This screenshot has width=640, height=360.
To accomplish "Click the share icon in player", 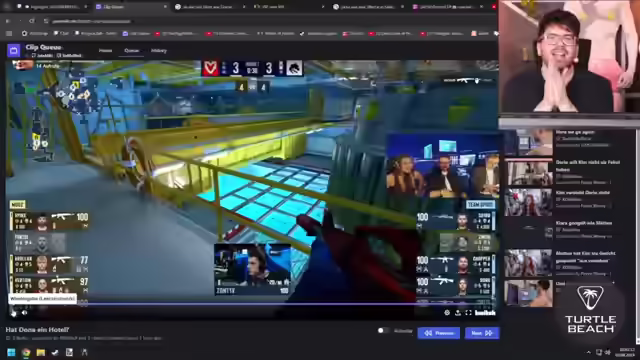I will coord(458,313).
